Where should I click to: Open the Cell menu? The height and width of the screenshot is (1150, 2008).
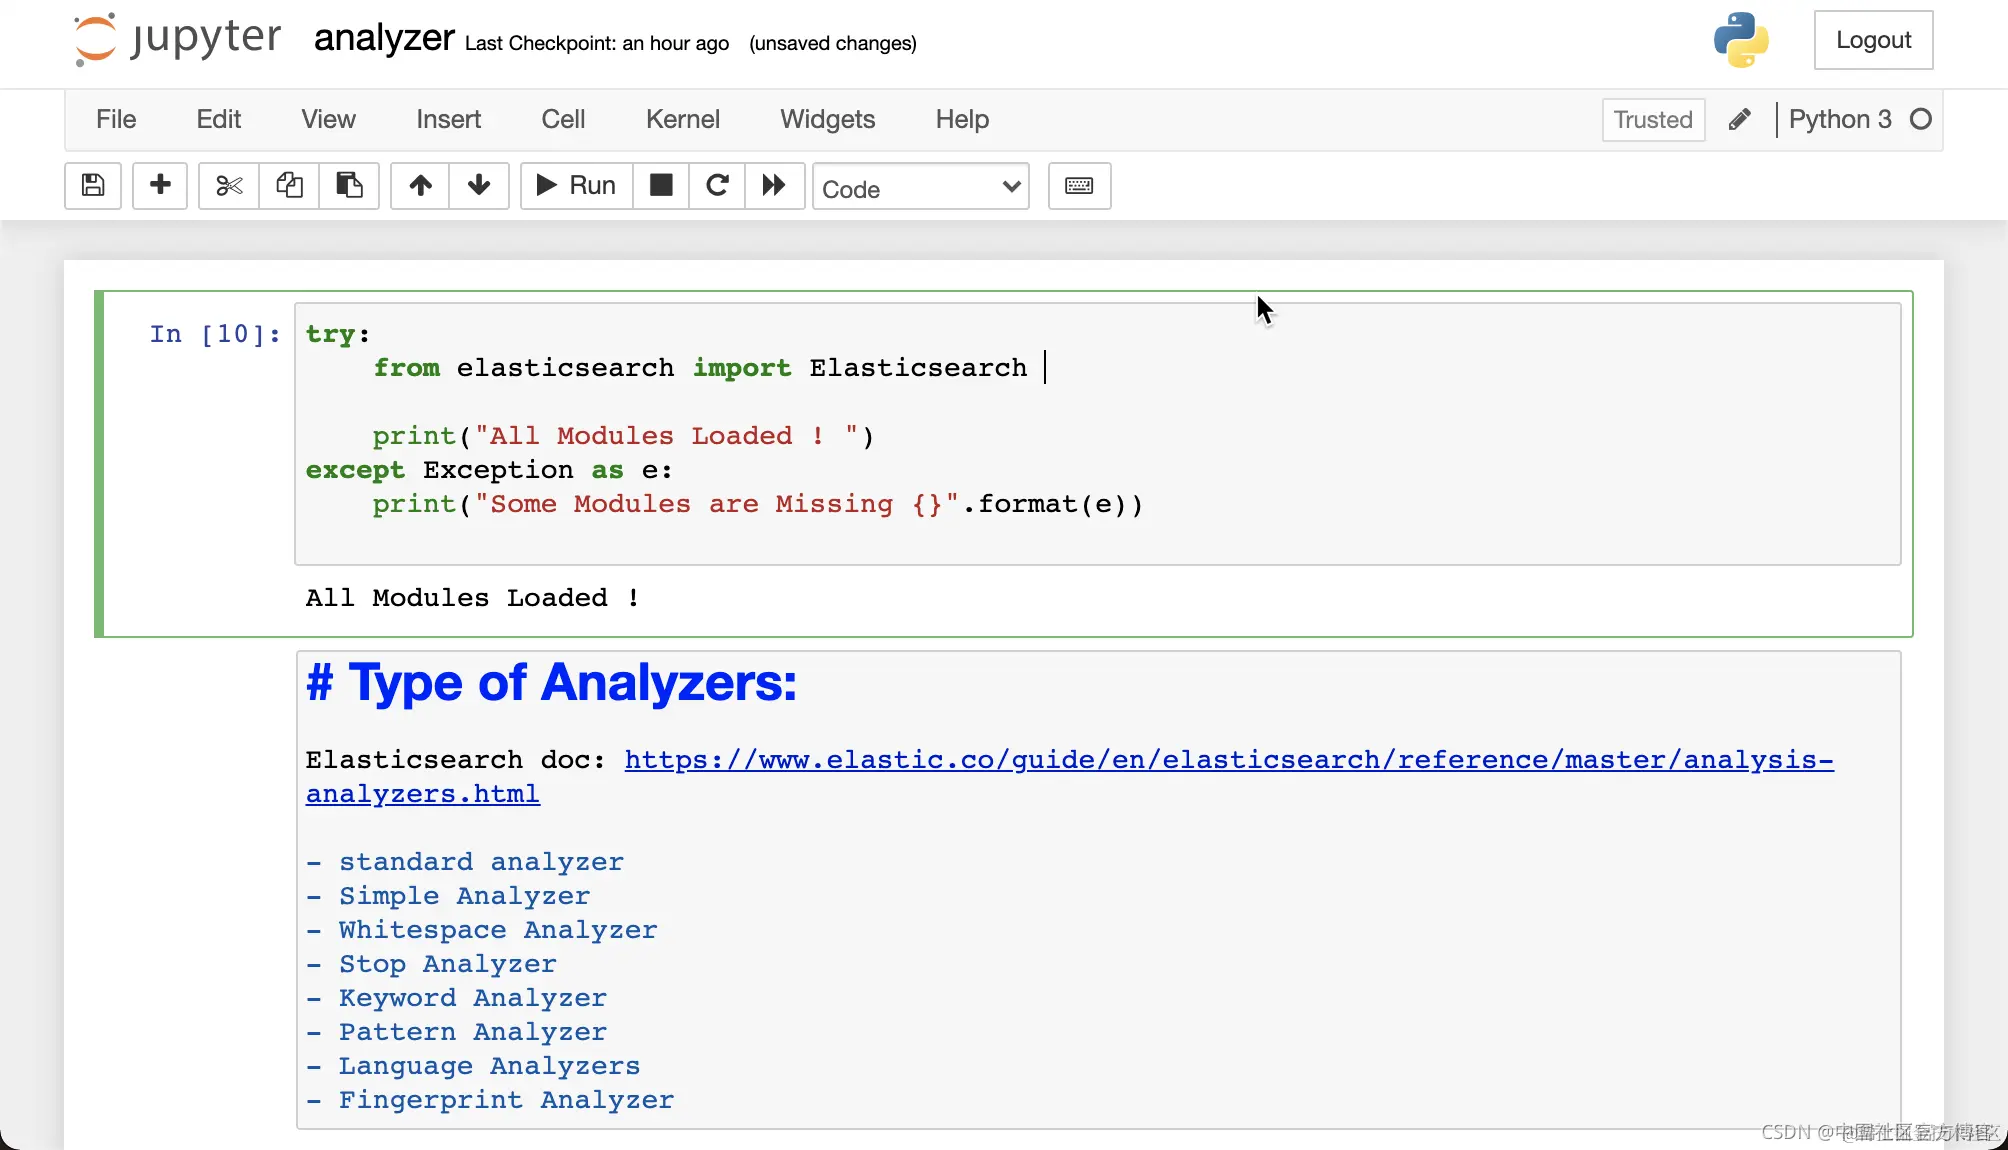563,120
